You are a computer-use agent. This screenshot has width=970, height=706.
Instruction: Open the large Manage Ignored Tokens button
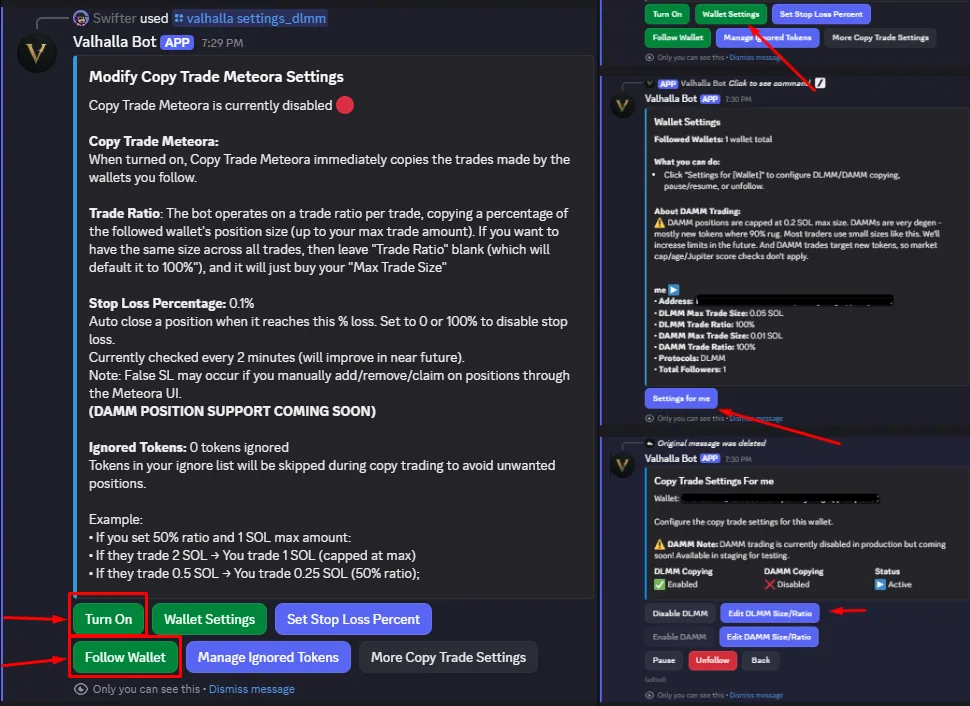coord(268,657)
